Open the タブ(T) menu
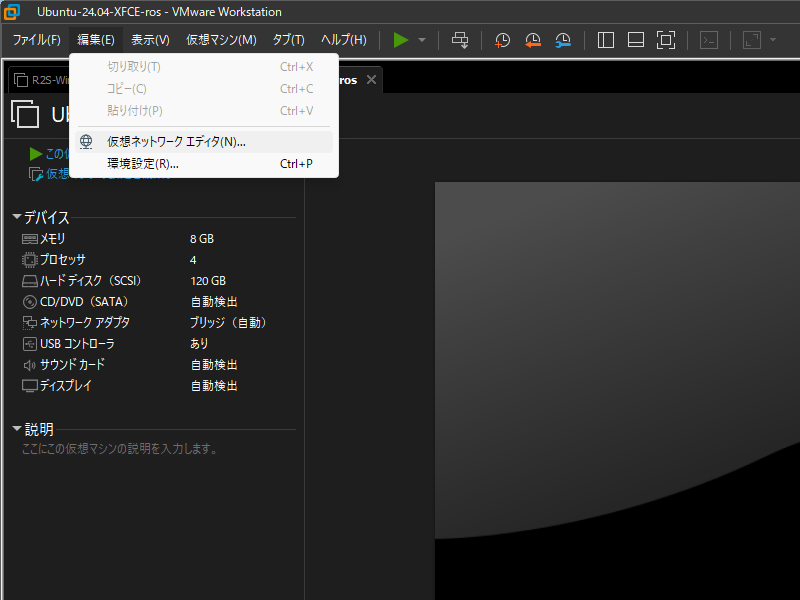This screenshot has height=600, width=800. pyautogui.click(x=288, y=40)
